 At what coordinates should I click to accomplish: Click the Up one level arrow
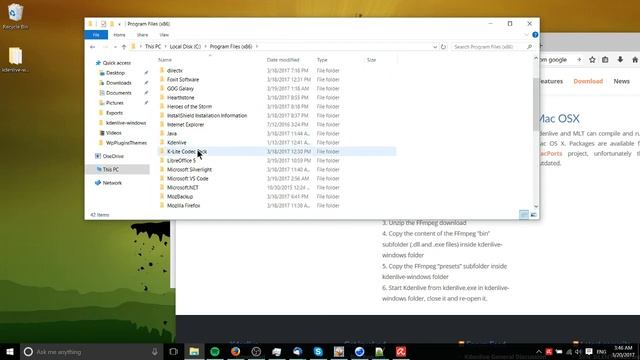point(124,47)
